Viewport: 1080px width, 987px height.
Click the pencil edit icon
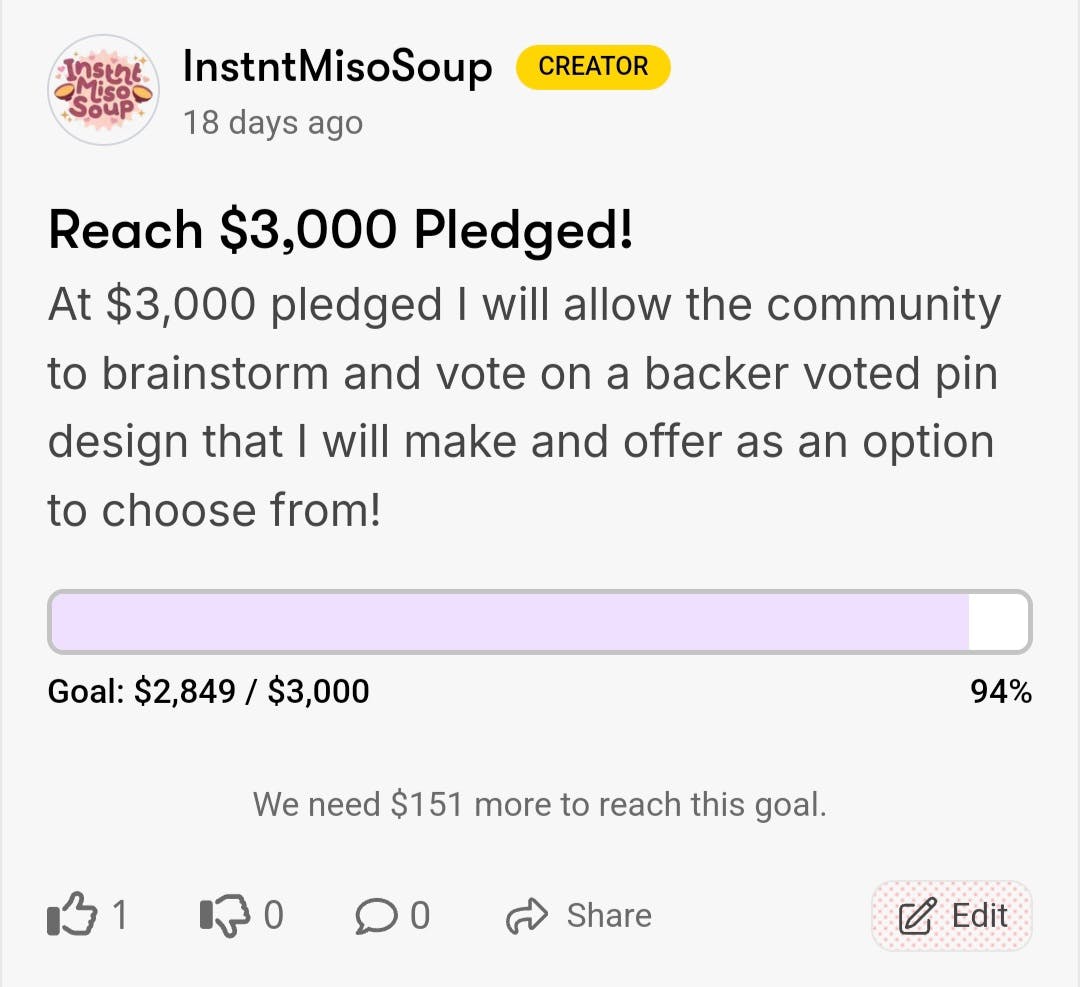[916, 916]
